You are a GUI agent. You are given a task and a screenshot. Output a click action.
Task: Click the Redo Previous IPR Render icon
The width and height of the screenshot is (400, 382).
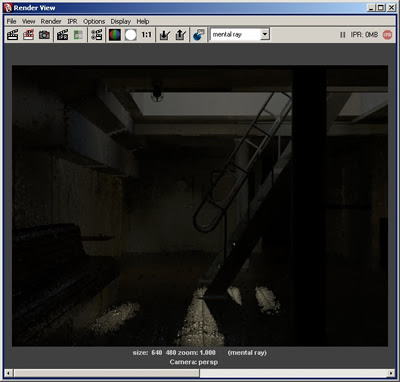(62, 35)
